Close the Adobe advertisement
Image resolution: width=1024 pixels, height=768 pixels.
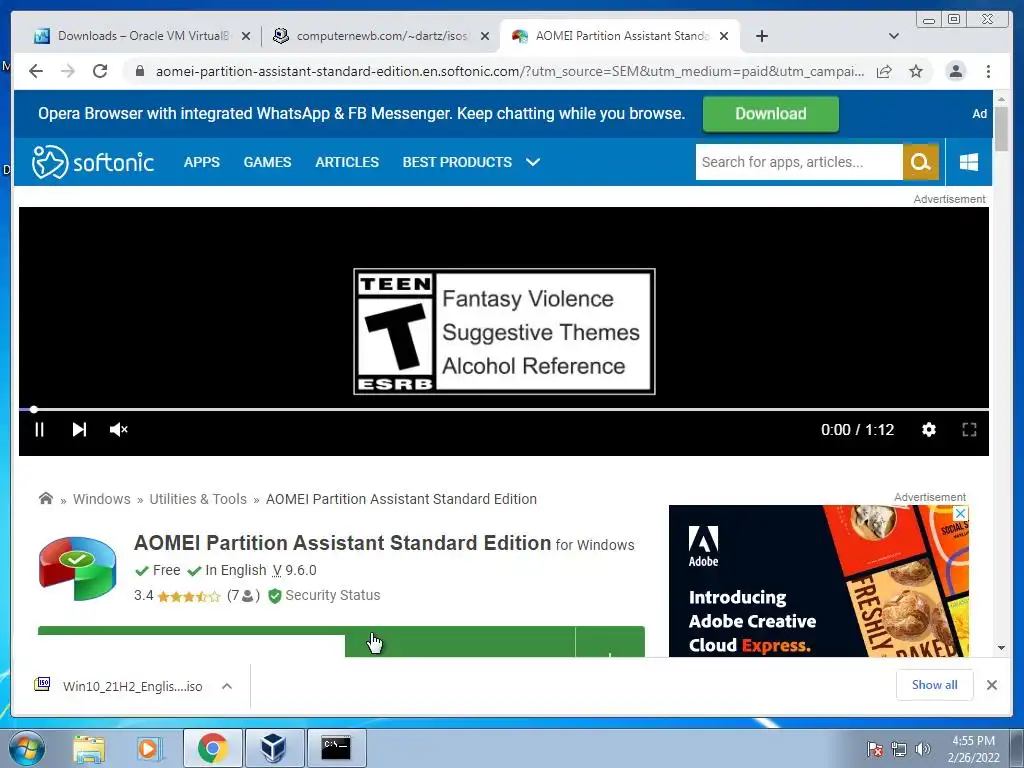click(961, 513)
